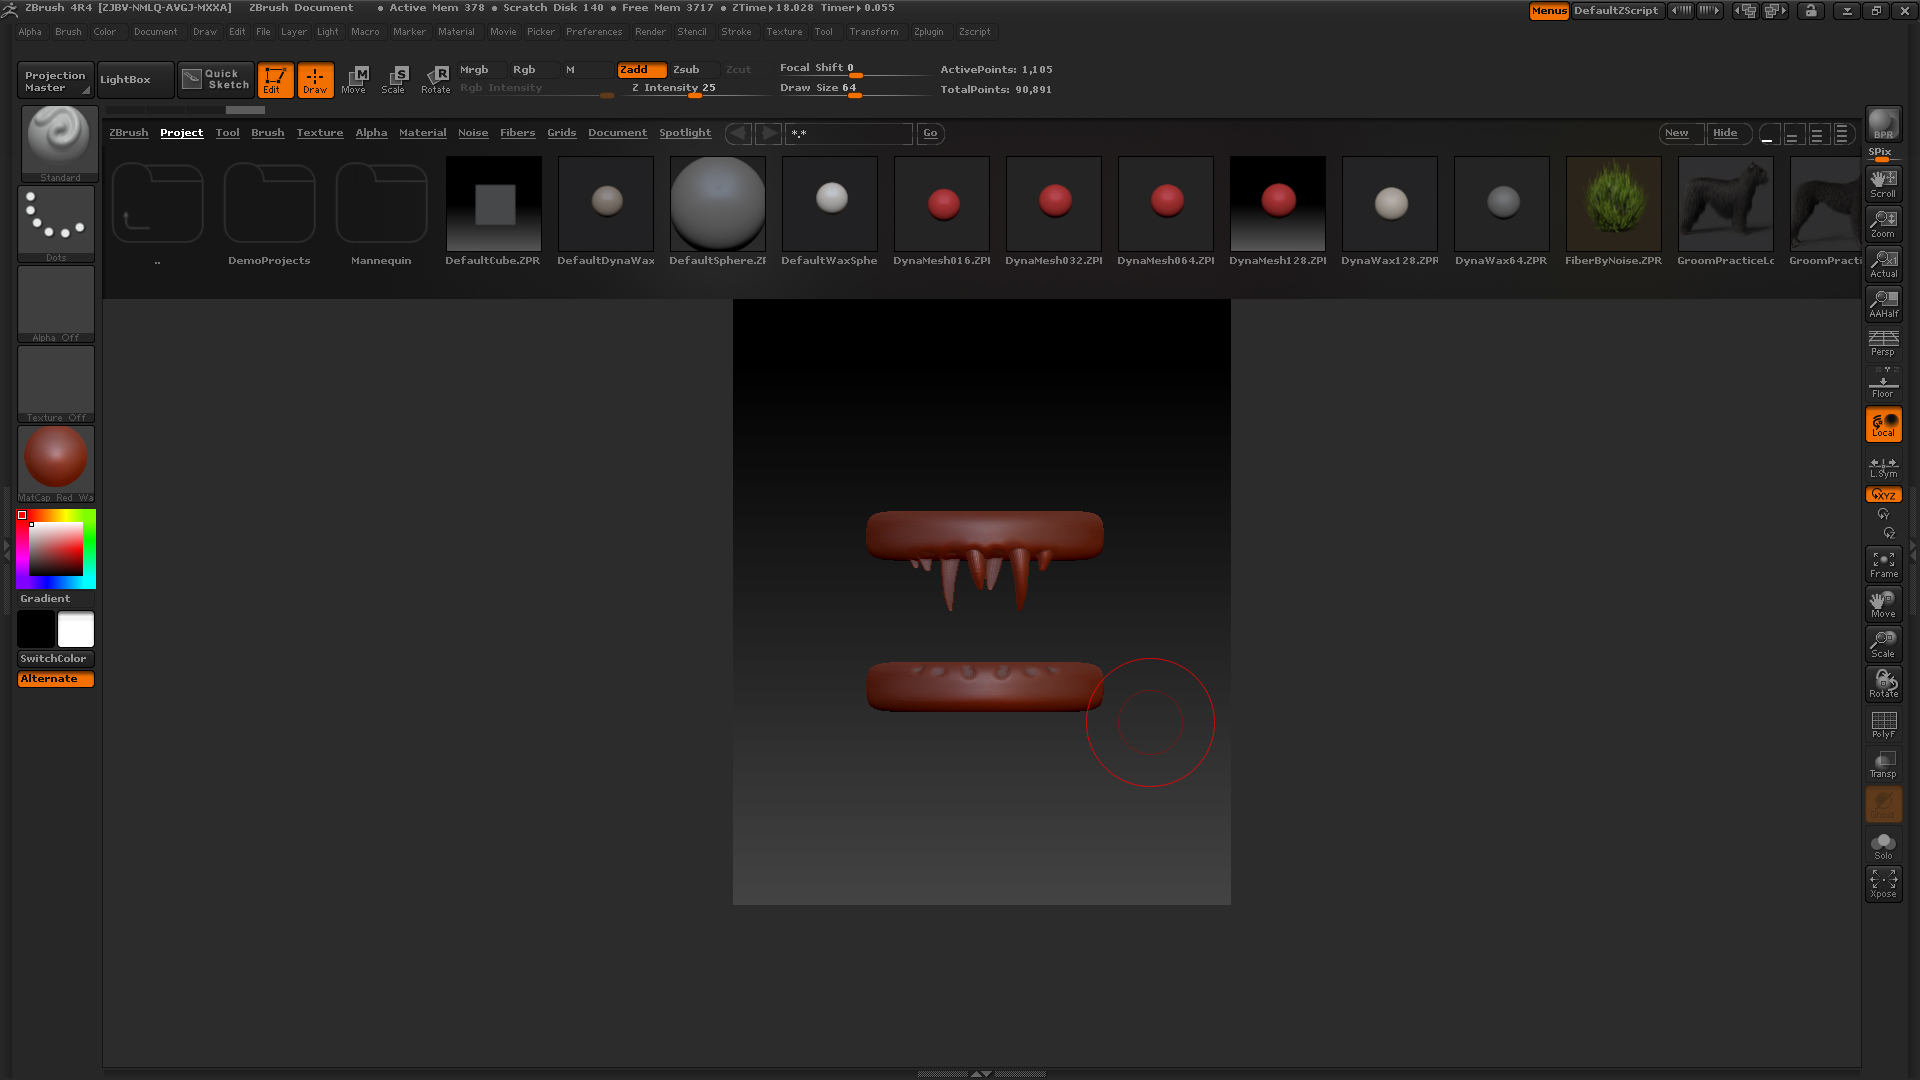Click the New project button
The width and height of the screenshot is (1920, 1080).
1676,132
